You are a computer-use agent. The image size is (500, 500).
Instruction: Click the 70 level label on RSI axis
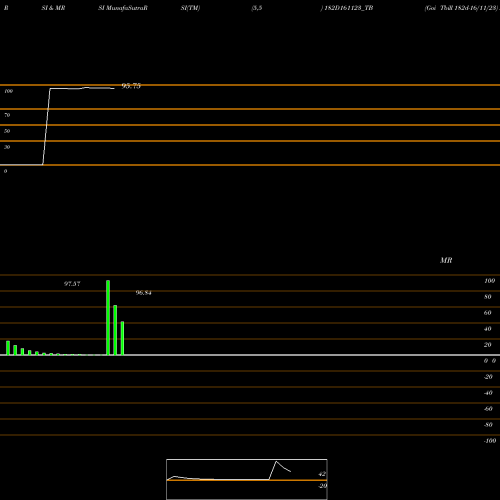pyautogui.click(x=7, y=115)
